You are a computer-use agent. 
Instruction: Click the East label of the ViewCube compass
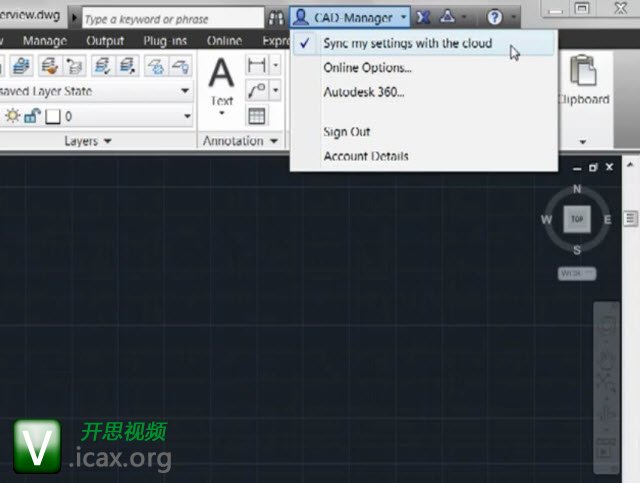(x=608, y=220)
